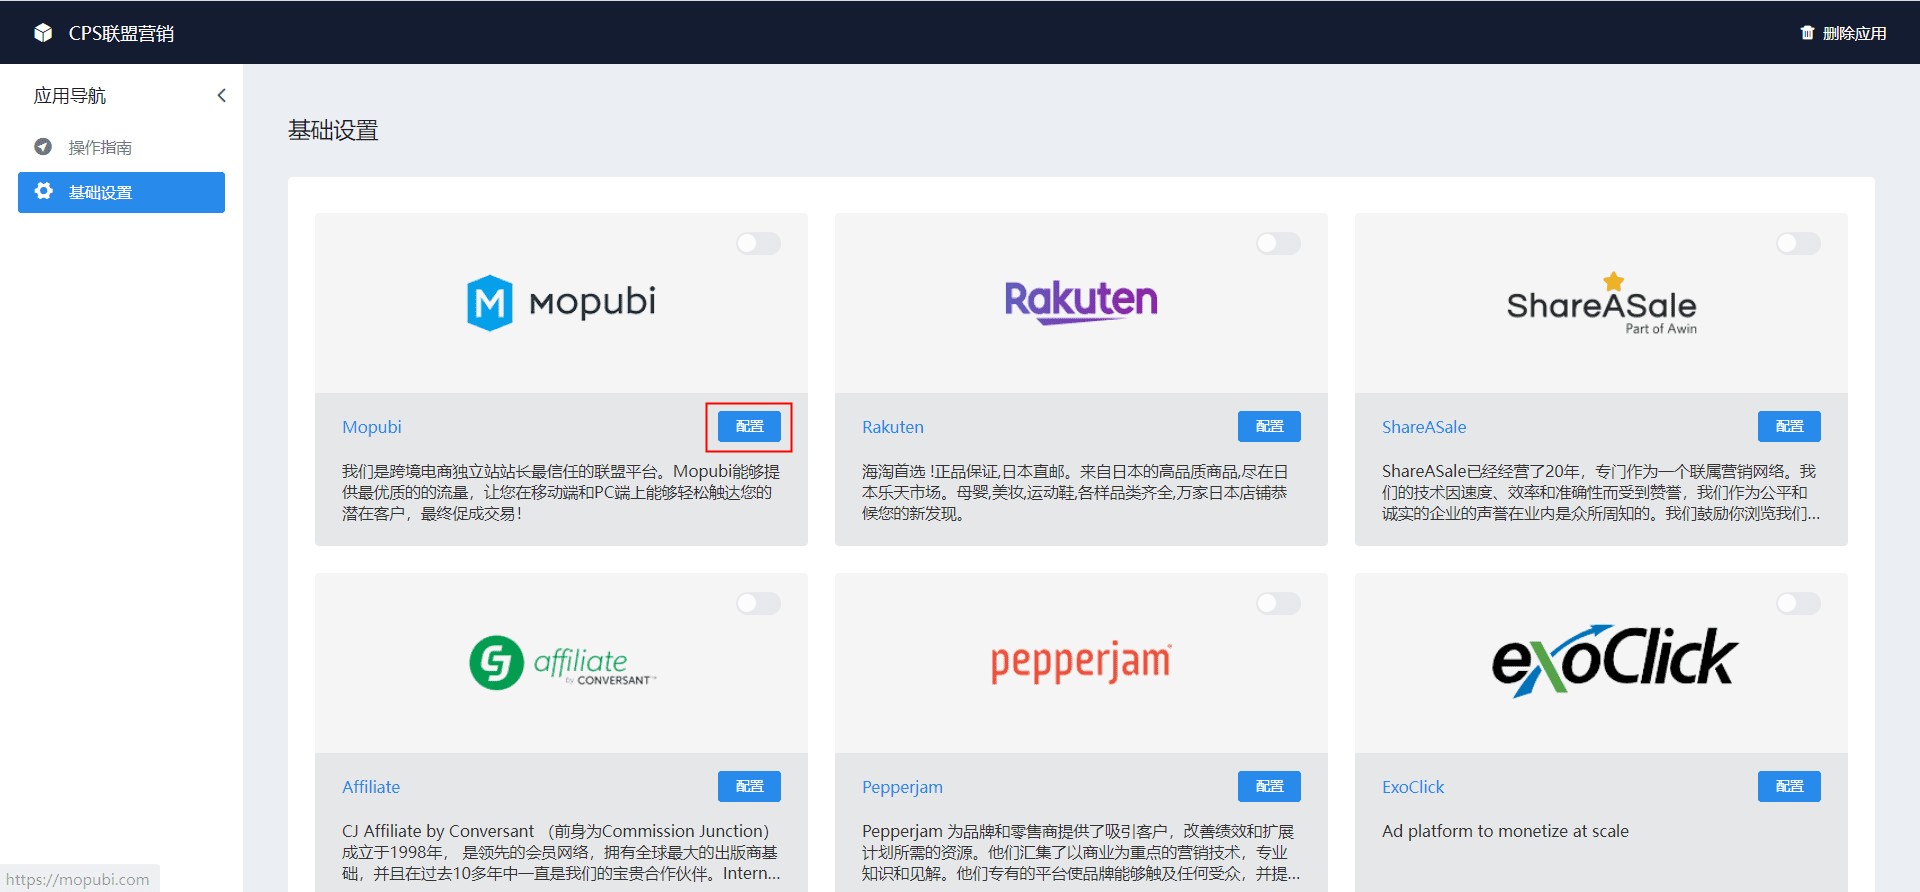
Task: Click the ShareASale logo image
Action: [1601, 303]
